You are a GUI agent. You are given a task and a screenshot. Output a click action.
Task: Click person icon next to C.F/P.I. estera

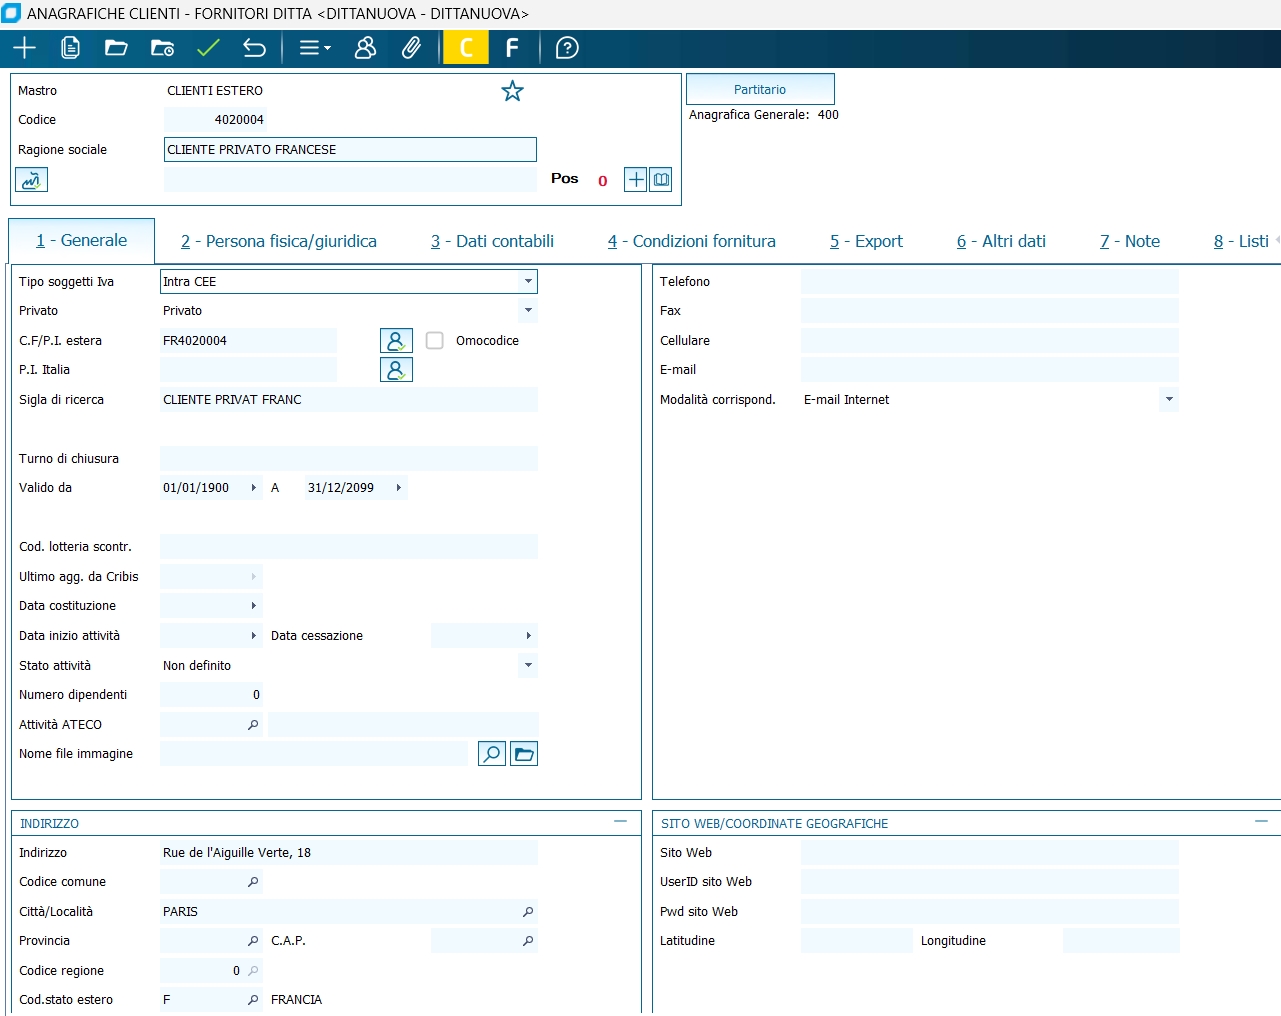tap(396, 341)
